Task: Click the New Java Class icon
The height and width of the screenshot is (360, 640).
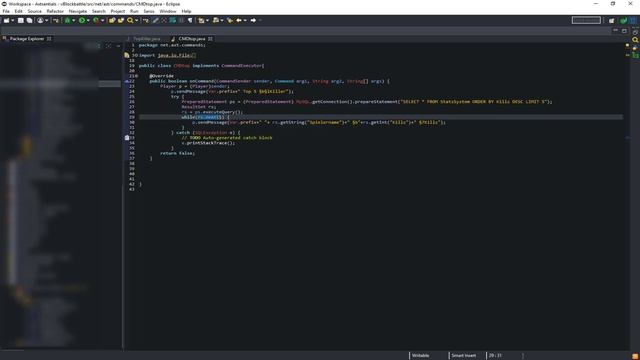Action: (x=121, y=20)
